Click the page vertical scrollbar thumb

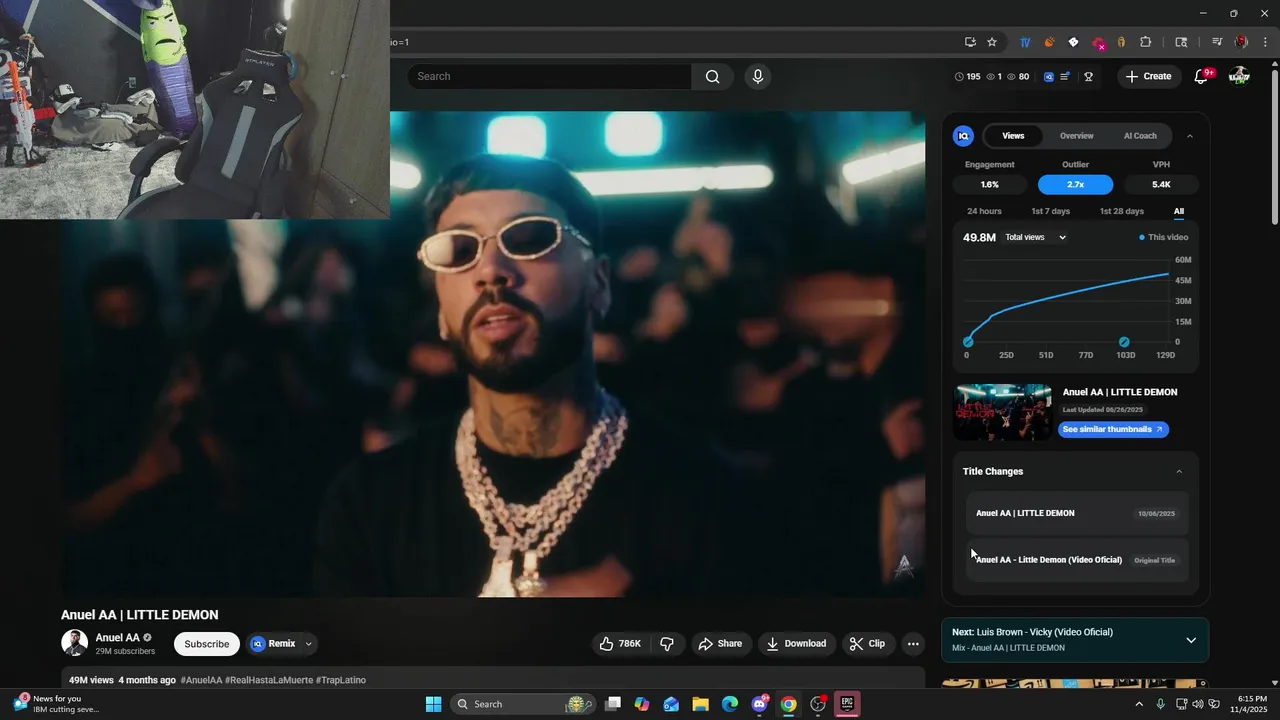tap(1274, 146)
